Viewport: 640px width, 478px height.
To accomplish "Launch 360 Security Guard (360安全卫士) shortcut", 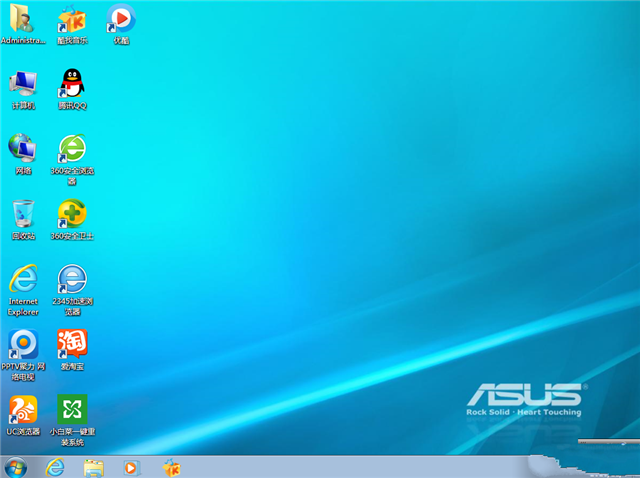I will (x=72, y=214).
